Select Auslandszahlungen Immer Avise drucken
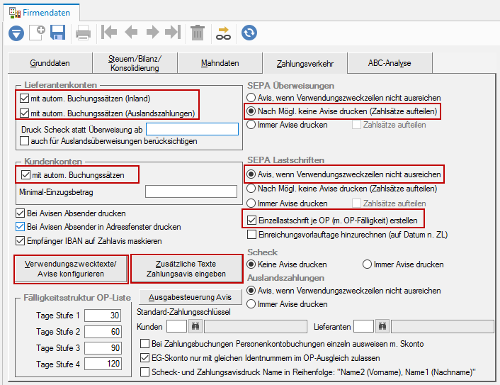This screenshot has width=500, height=385. pyautogui.click(x=251, y=304)
